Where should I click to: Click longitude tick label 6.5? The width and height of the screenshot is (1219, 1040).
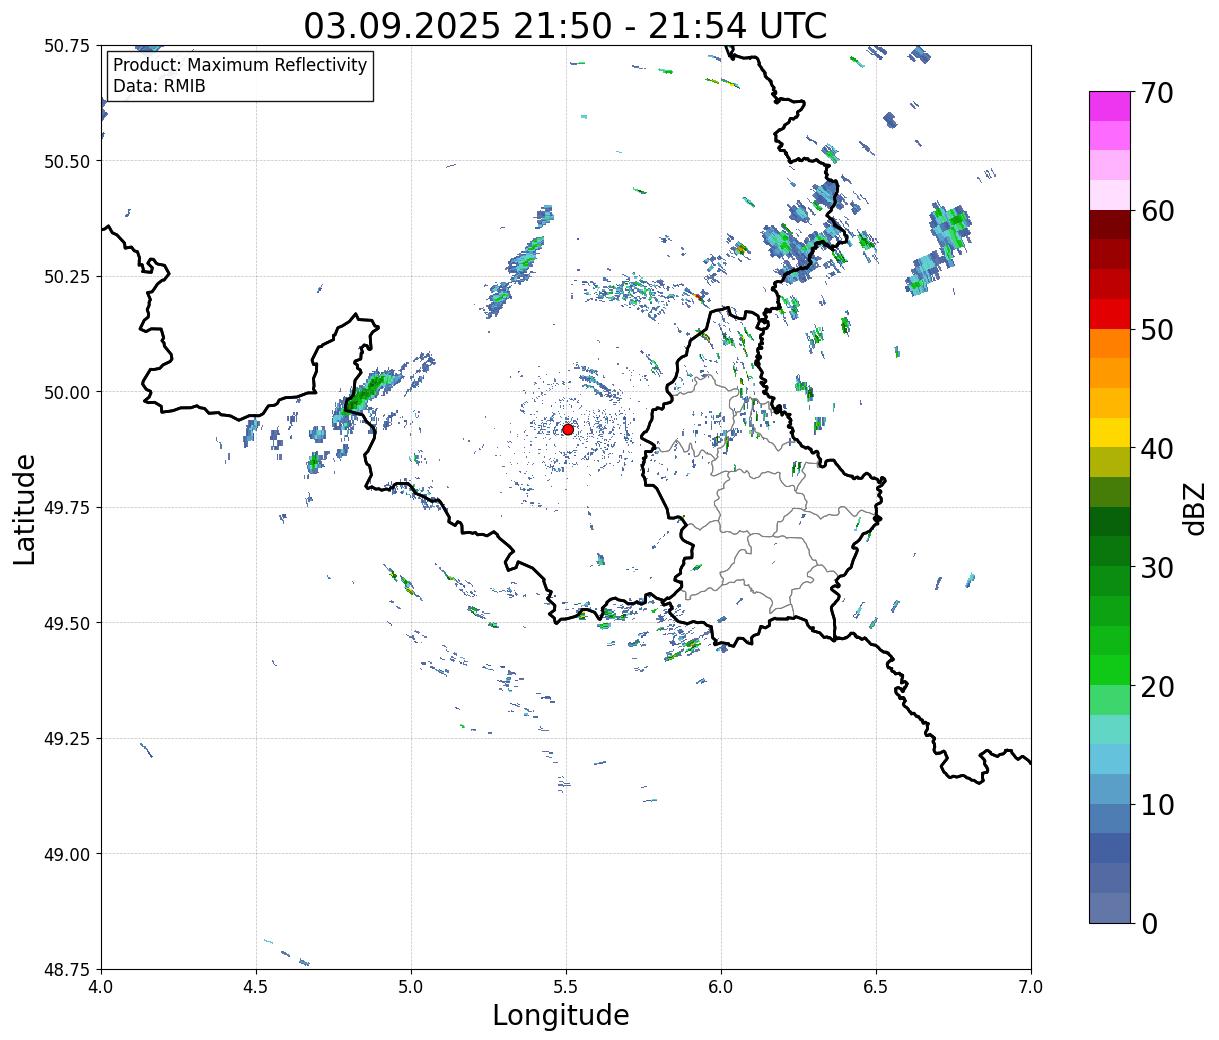[x=876, y=987]
